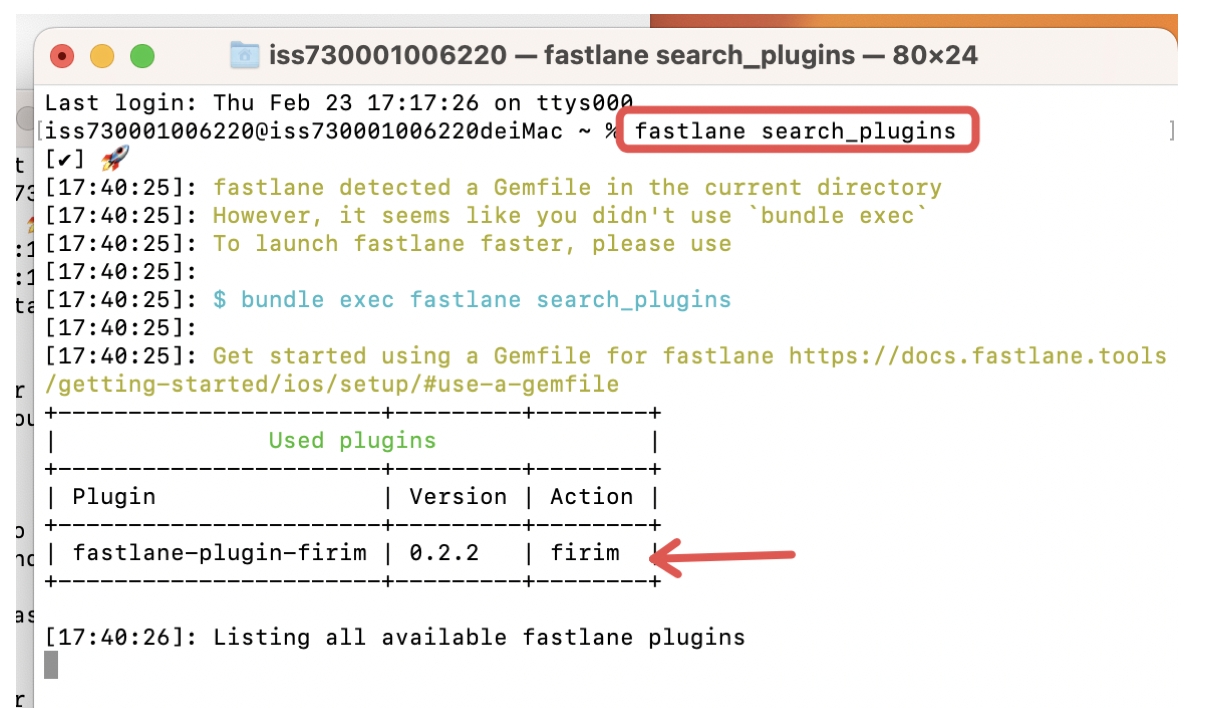
Task: Click the 'Used plugins' table heading
Action: click(352, 440)
